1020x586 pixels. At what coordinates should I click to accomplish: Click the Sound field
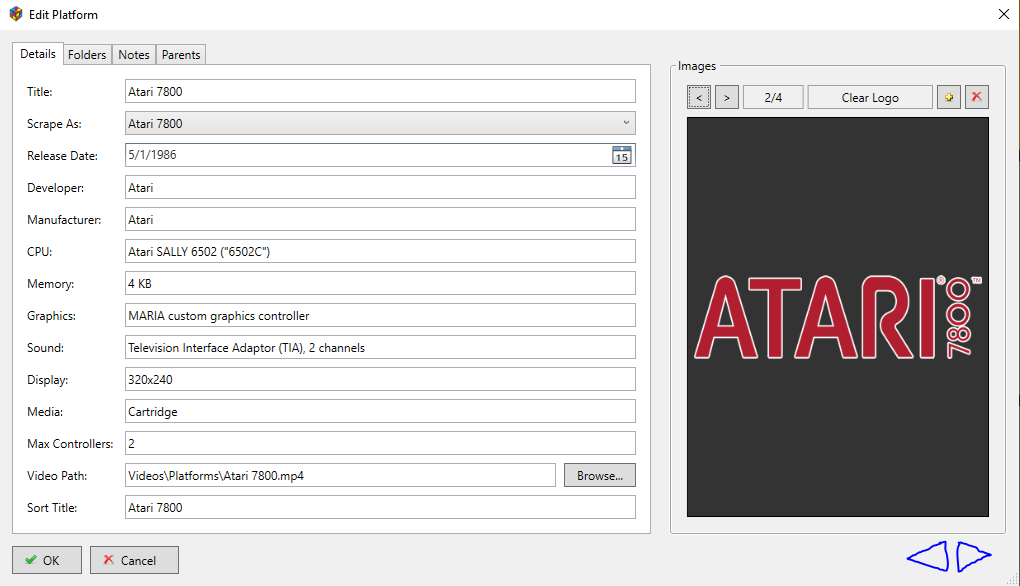pyautogui.click(x=380, y=347)
